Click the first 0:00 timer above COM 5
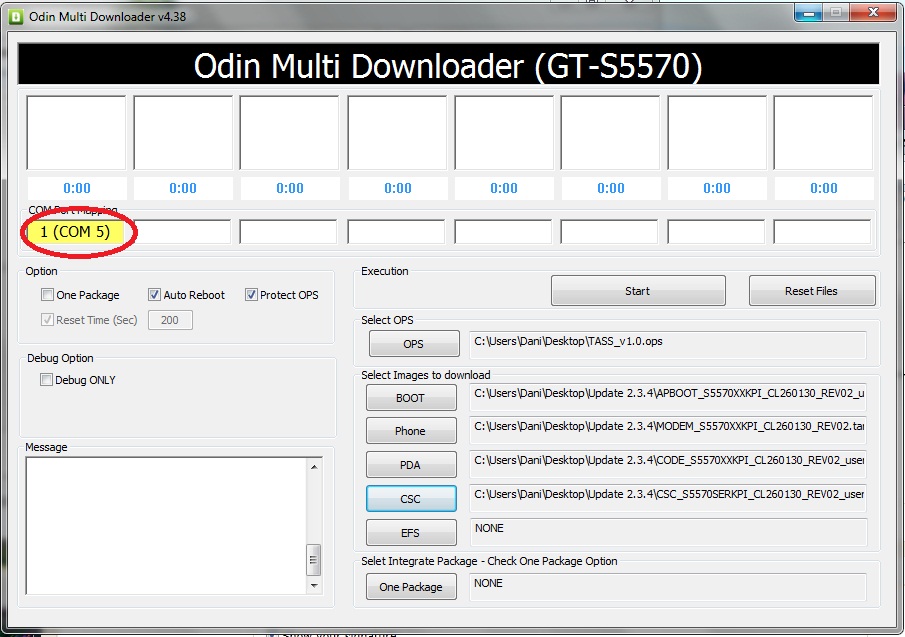Image resolution: width=905 pixels, height=637 pixels. tap(77, 188)
